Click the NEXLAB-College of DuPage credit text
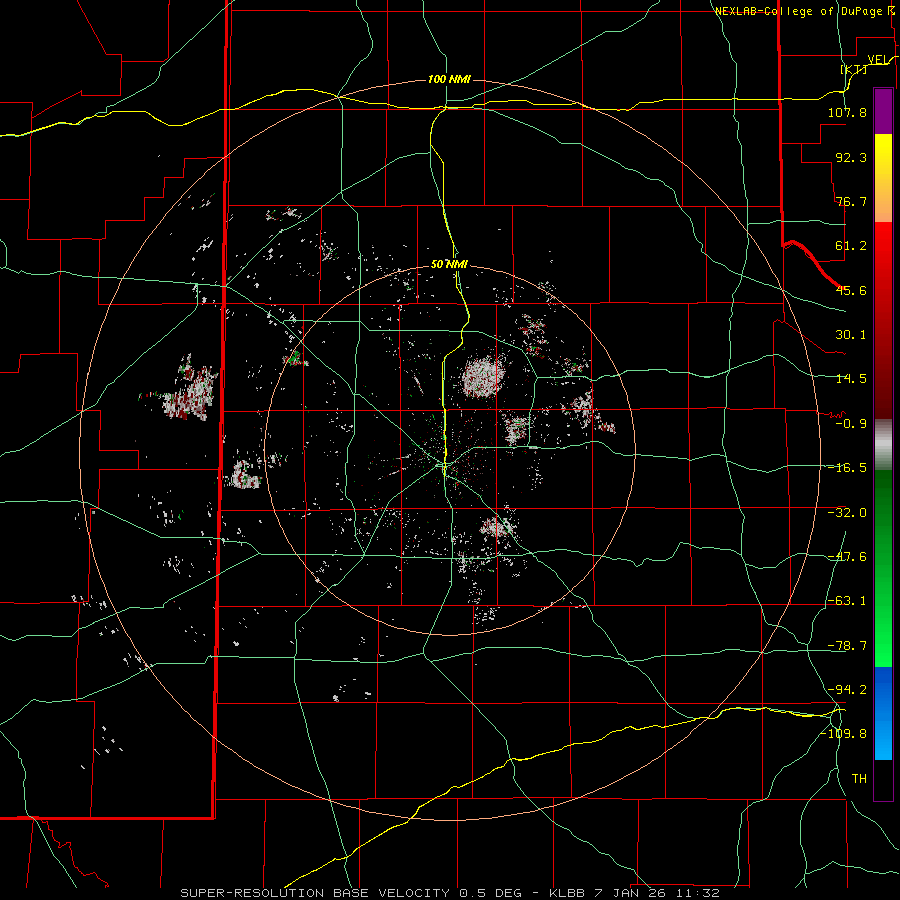Viewport: 900px width, 900px height. [805, 11]
